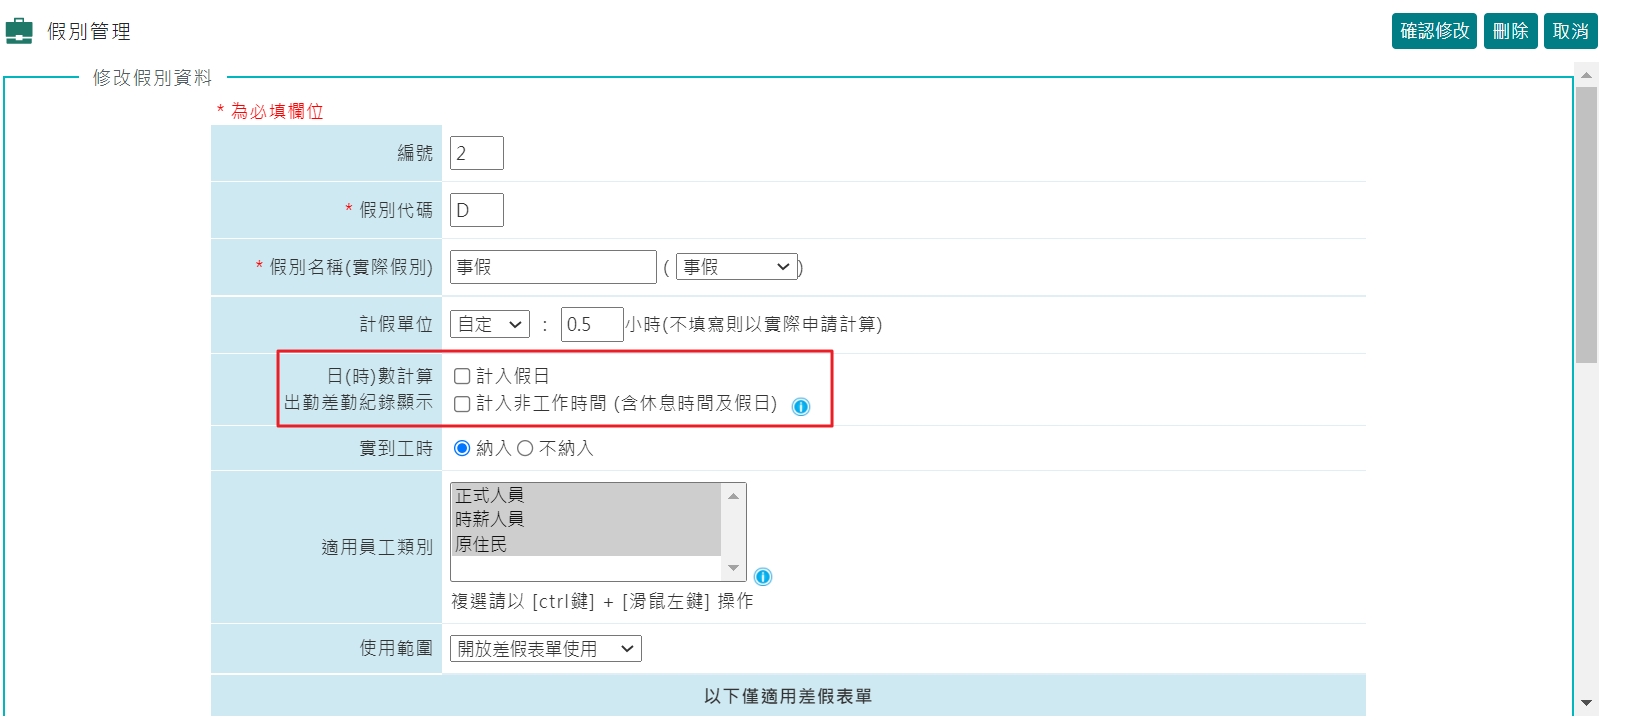
Task: Select 時薪人員 in employee list
Action: (x=586, y=519)
